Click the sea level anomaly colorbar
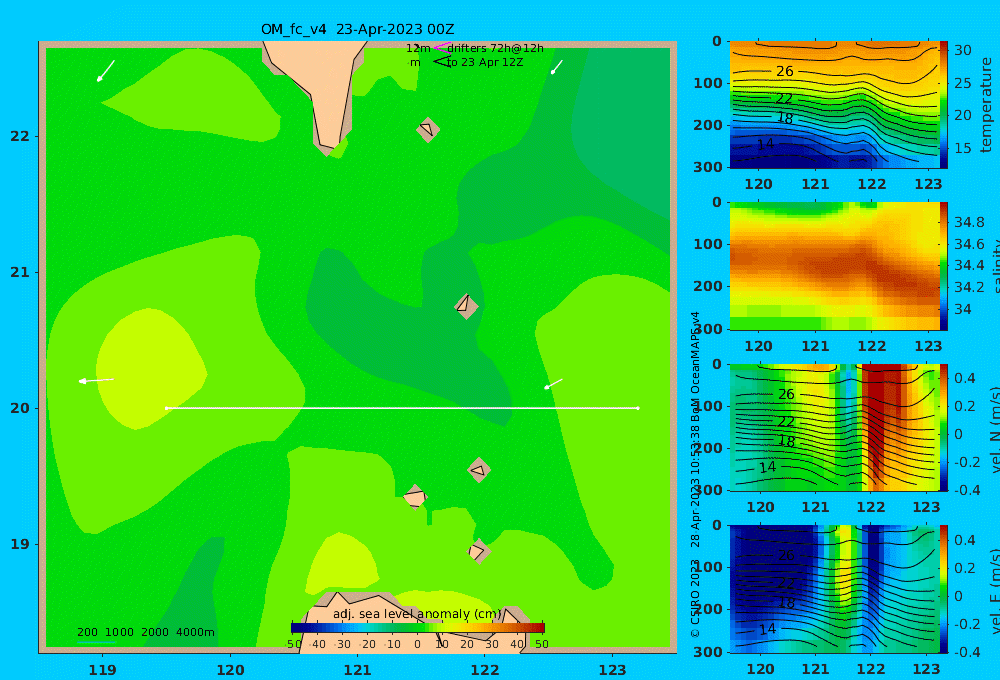Image resolution: width=1000 pixels, height=680 pixels. tap(418, 628)
